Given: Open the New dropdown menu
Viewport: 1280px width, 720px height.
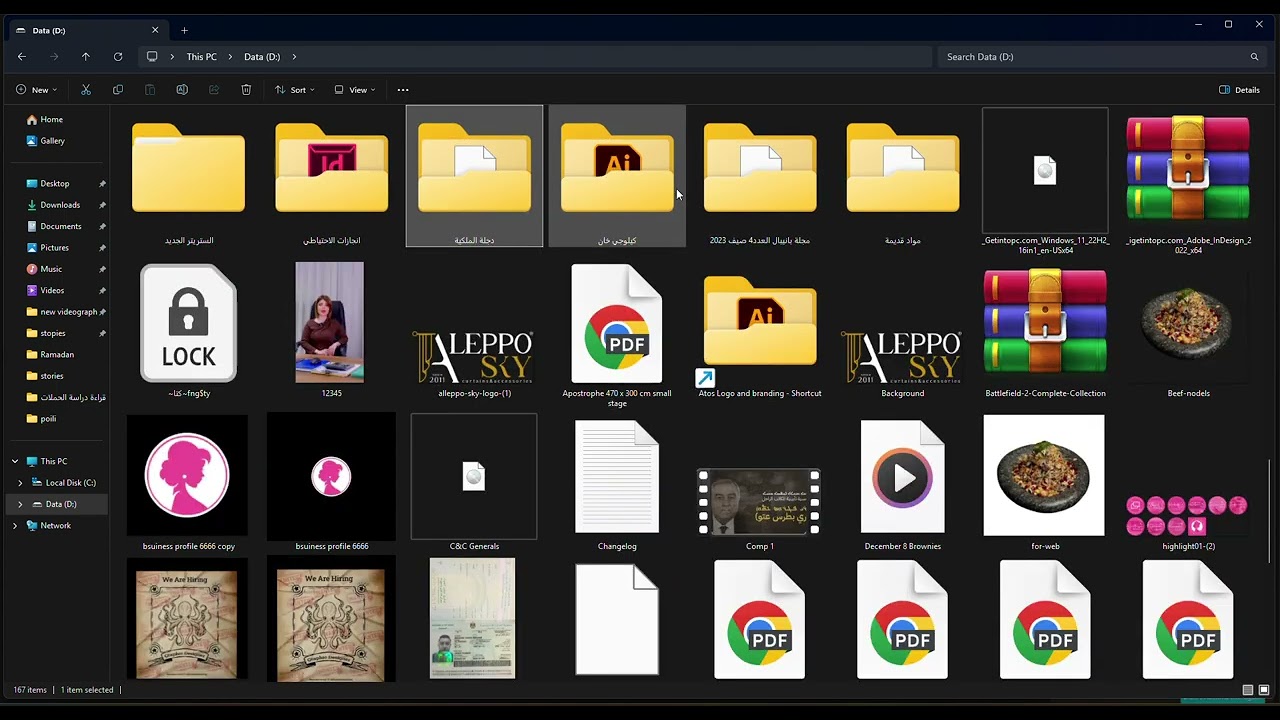Looking at the screenshot, I should 36,90.
